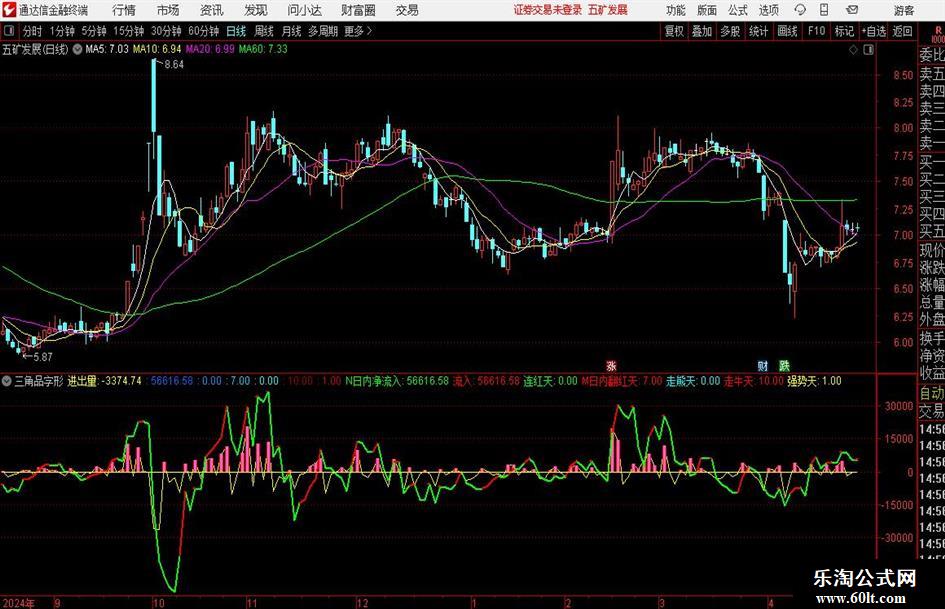The width and height of the screenshot is (945, 609).
Task: Open the 交易 menu
Action: point(407,10)
